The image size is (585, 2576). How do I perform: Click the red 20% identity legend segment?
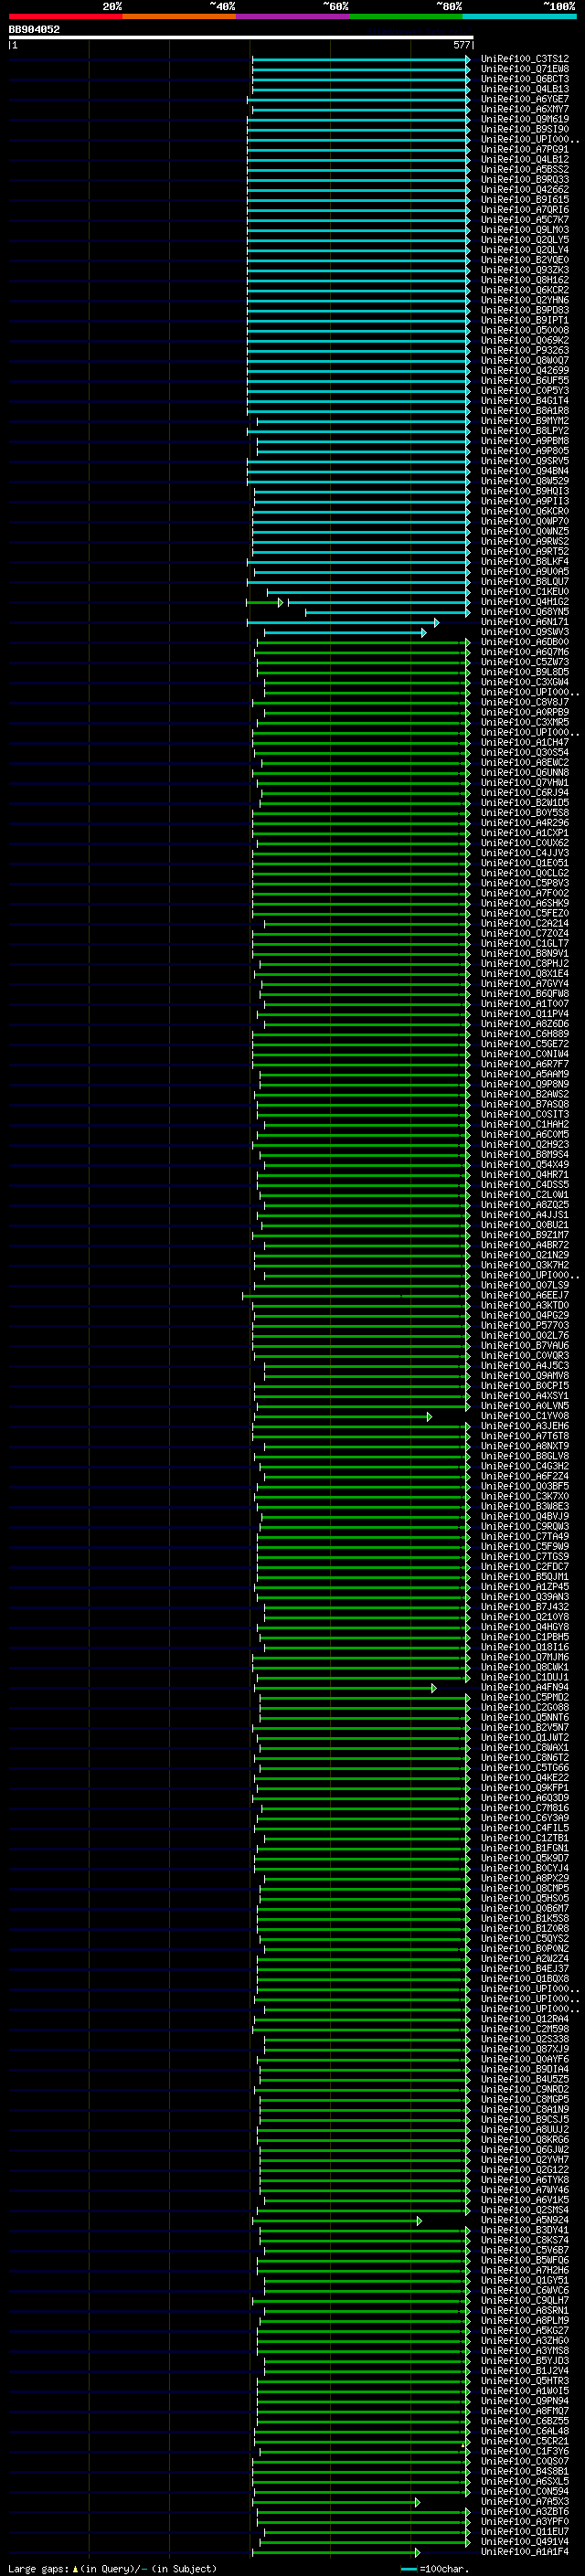click(65, 16)
